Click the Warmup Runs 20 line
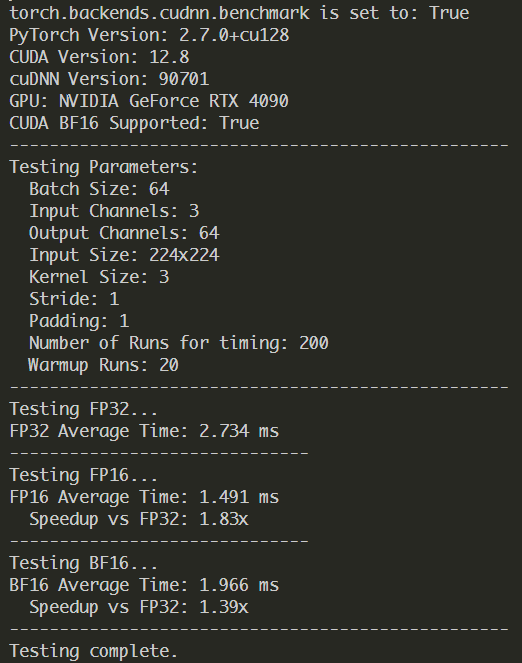The height and width of the screenshot is (663, 522). click(104, 365)
